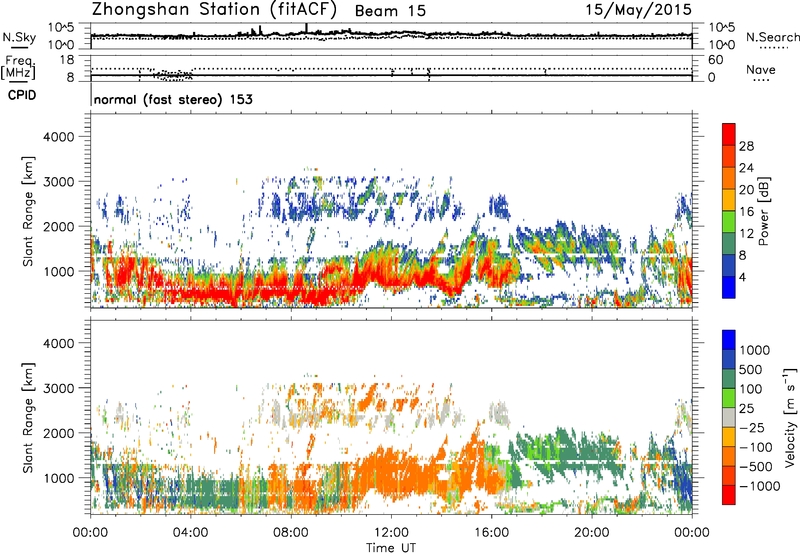This screenshot has height=554, width=800.
Task: Click the "3000" tick of the power panel
Action: [x=58, y=182]
